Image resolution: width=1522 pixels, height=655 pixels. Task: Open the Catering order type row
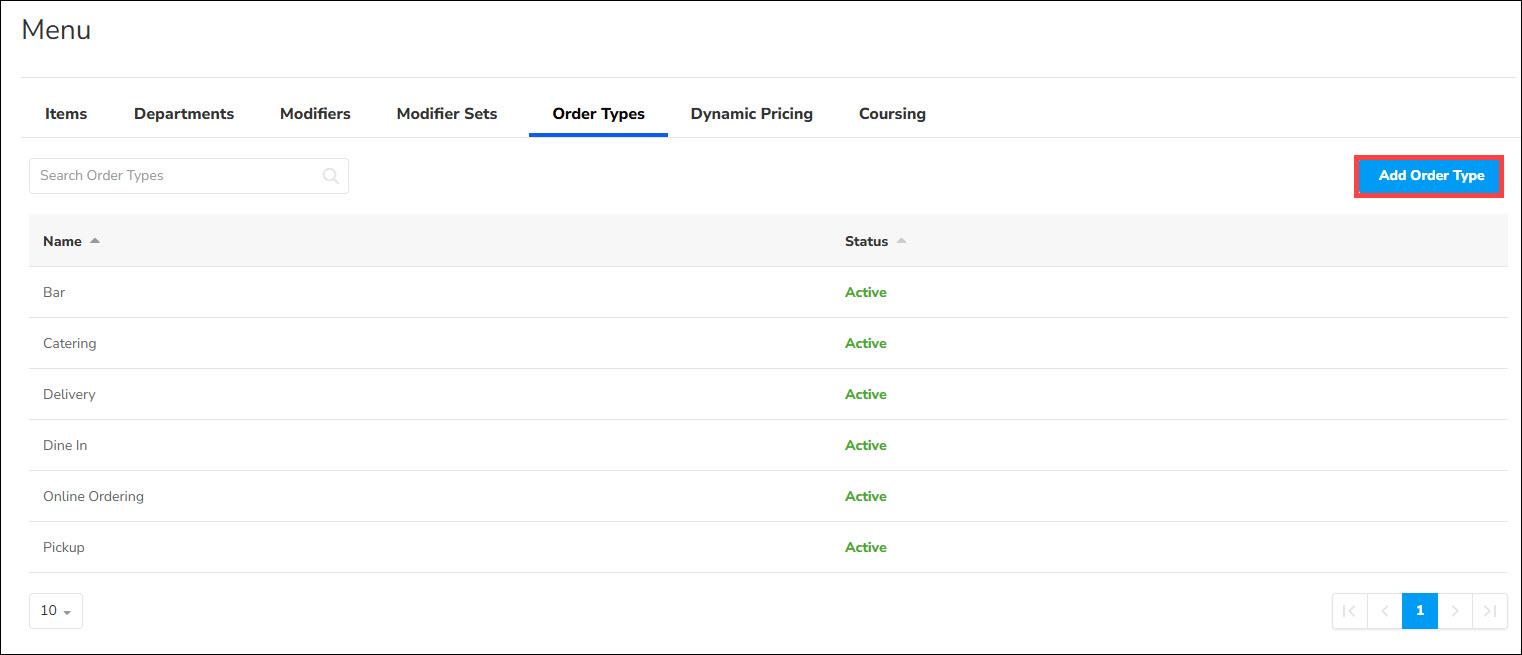pos(70,343)
